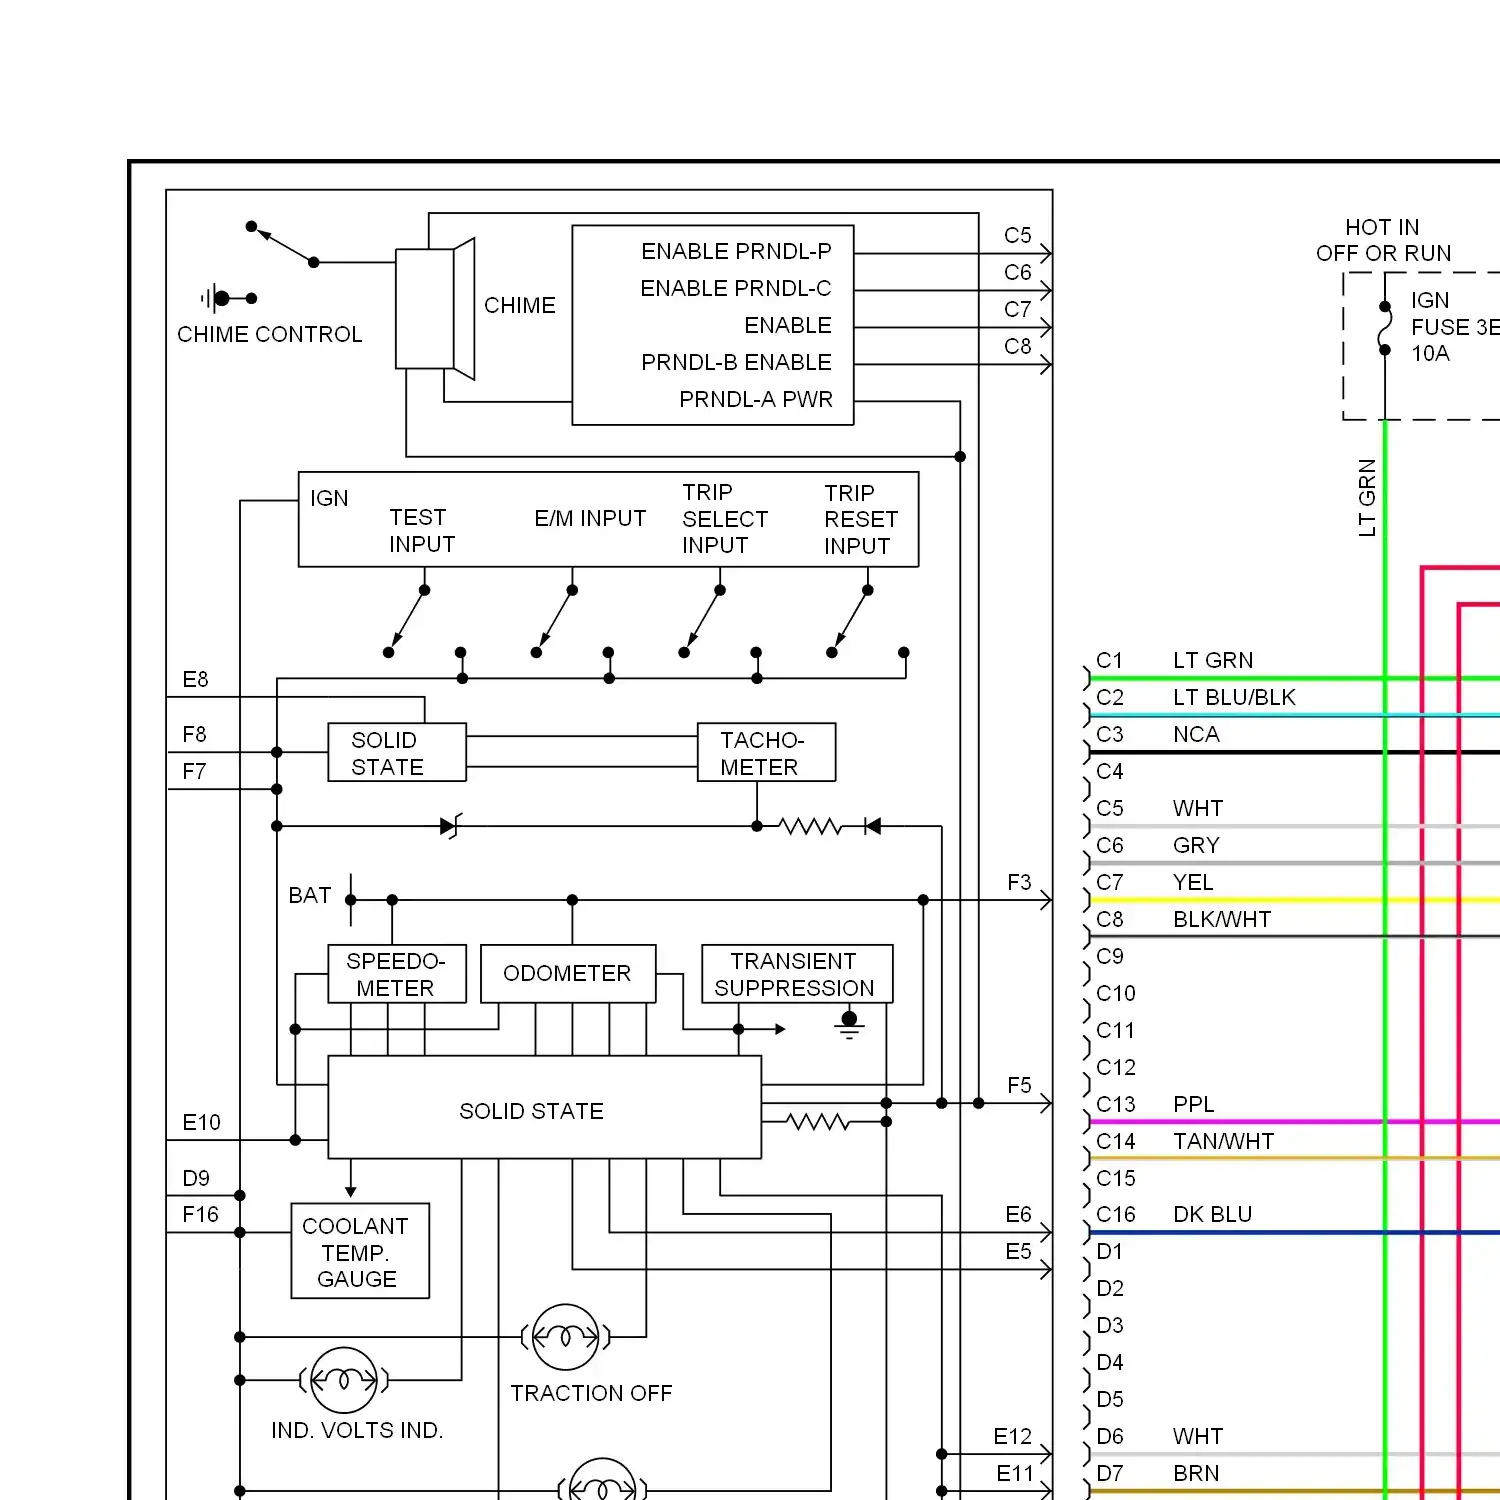Click the TRIP RESET INPUT label

pos(861,519)
